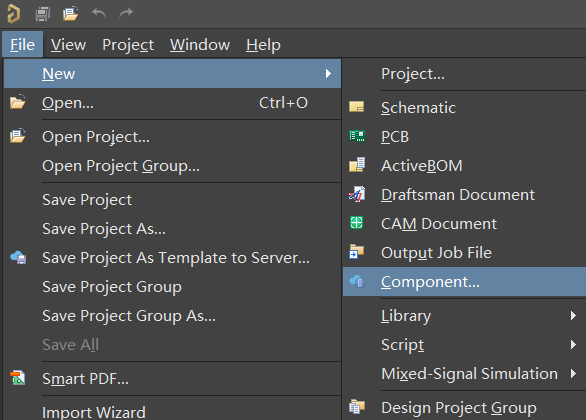The height and width of the screenshot is (420, 586).
Task: Open the View menu
Action: click(68, 44)
